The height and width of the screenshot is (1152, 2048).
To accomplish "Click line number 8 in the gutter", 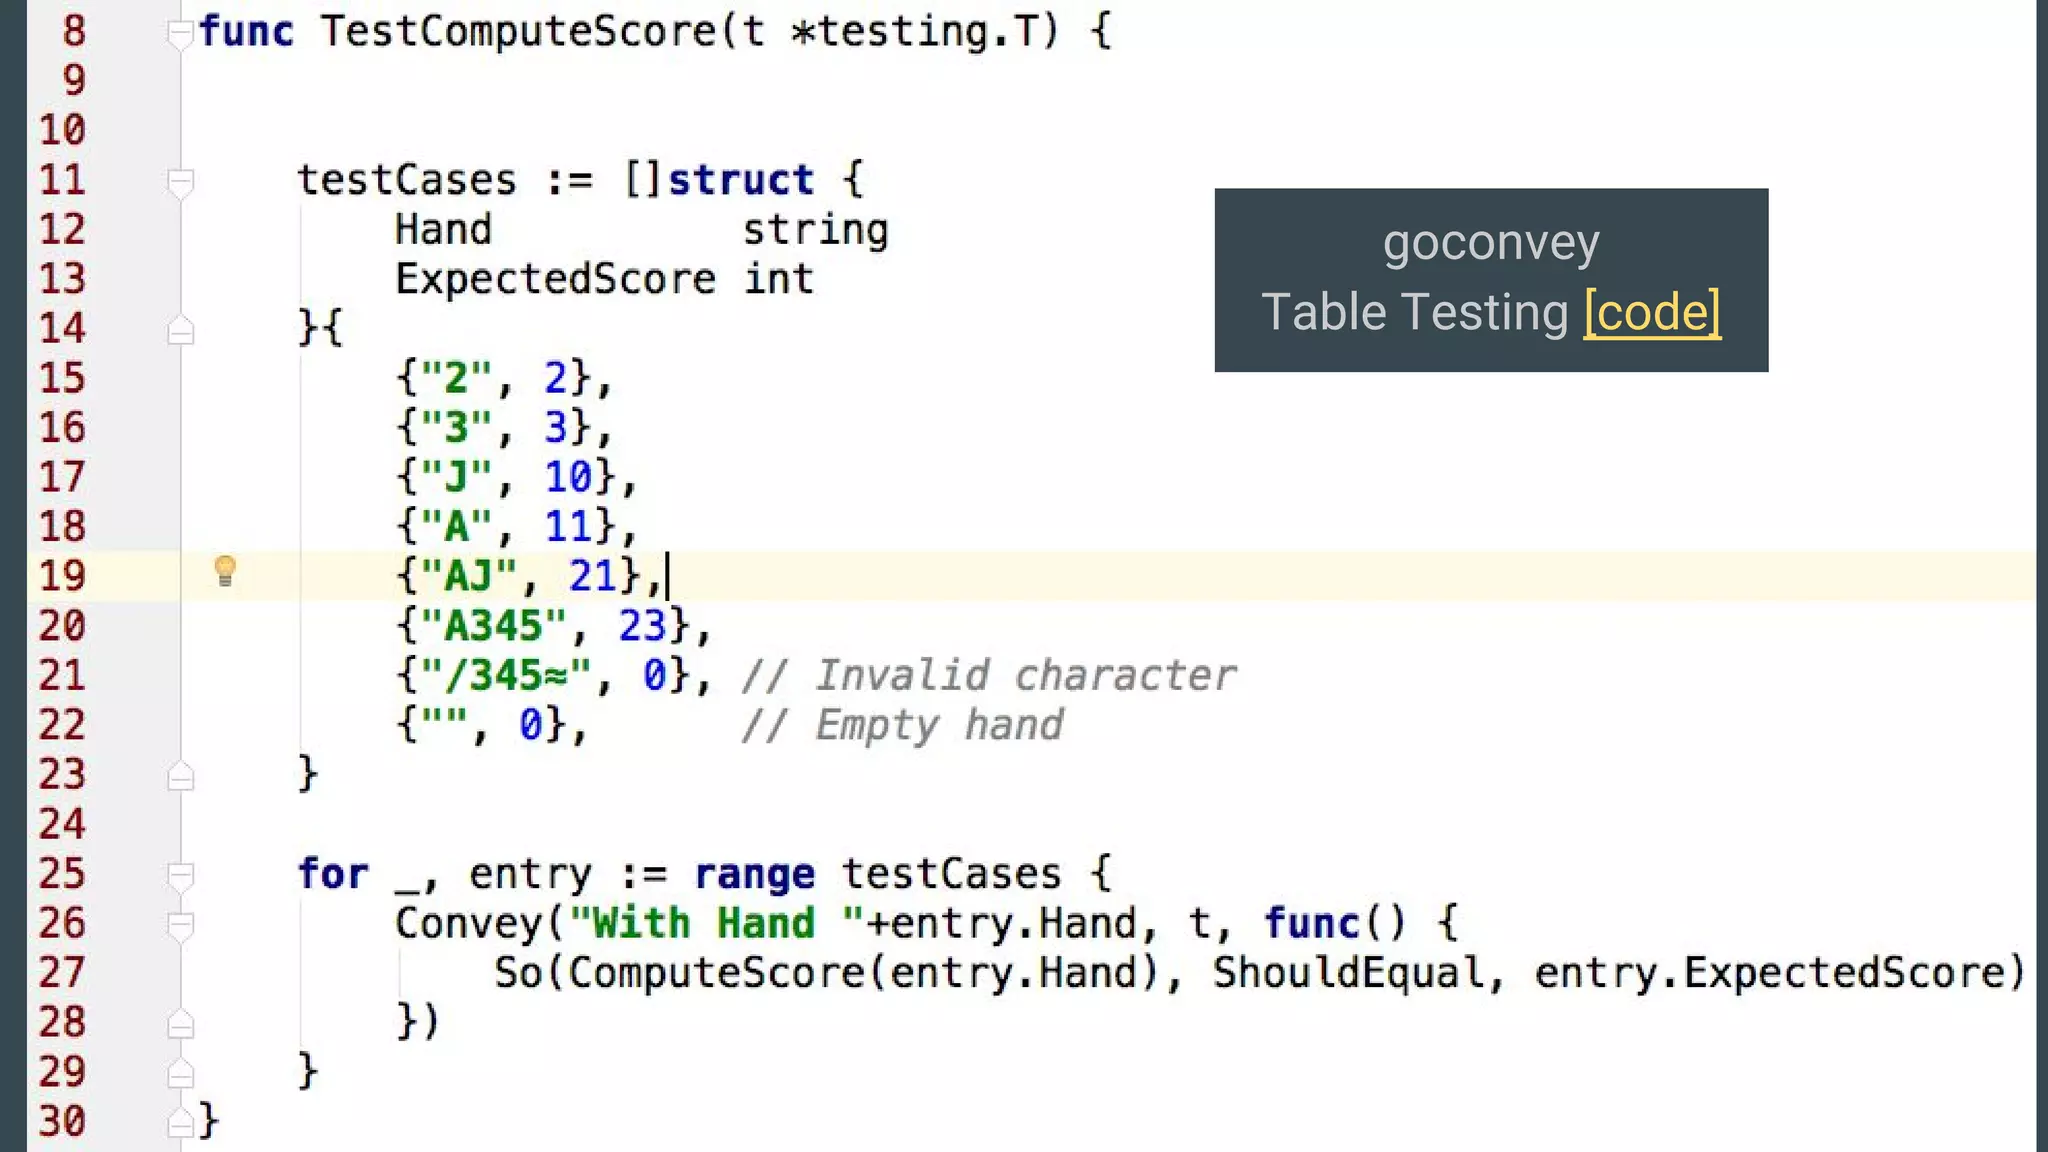I will click(x=74, y=30).
